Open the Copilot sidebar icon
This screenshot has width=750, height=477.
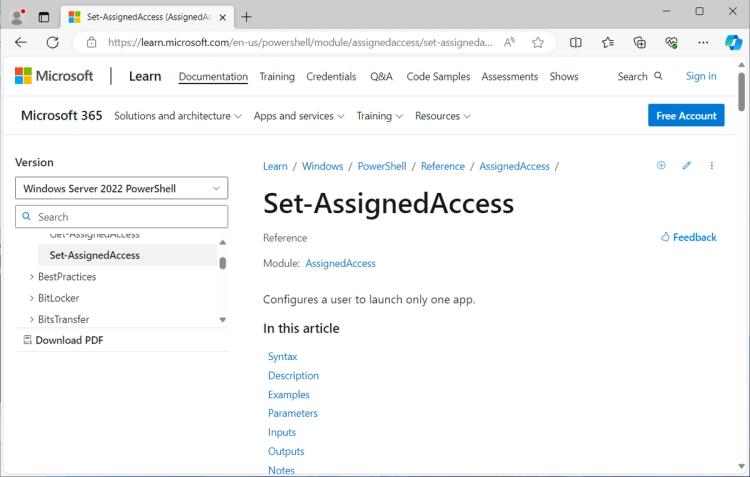[733, 43]
